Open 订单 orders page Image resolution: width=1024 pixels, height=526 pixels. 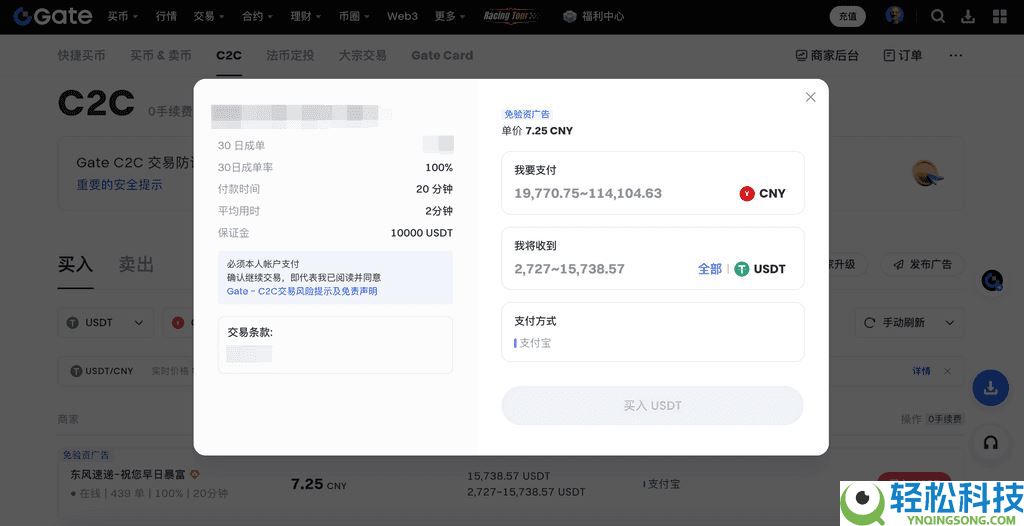[903, 56]
